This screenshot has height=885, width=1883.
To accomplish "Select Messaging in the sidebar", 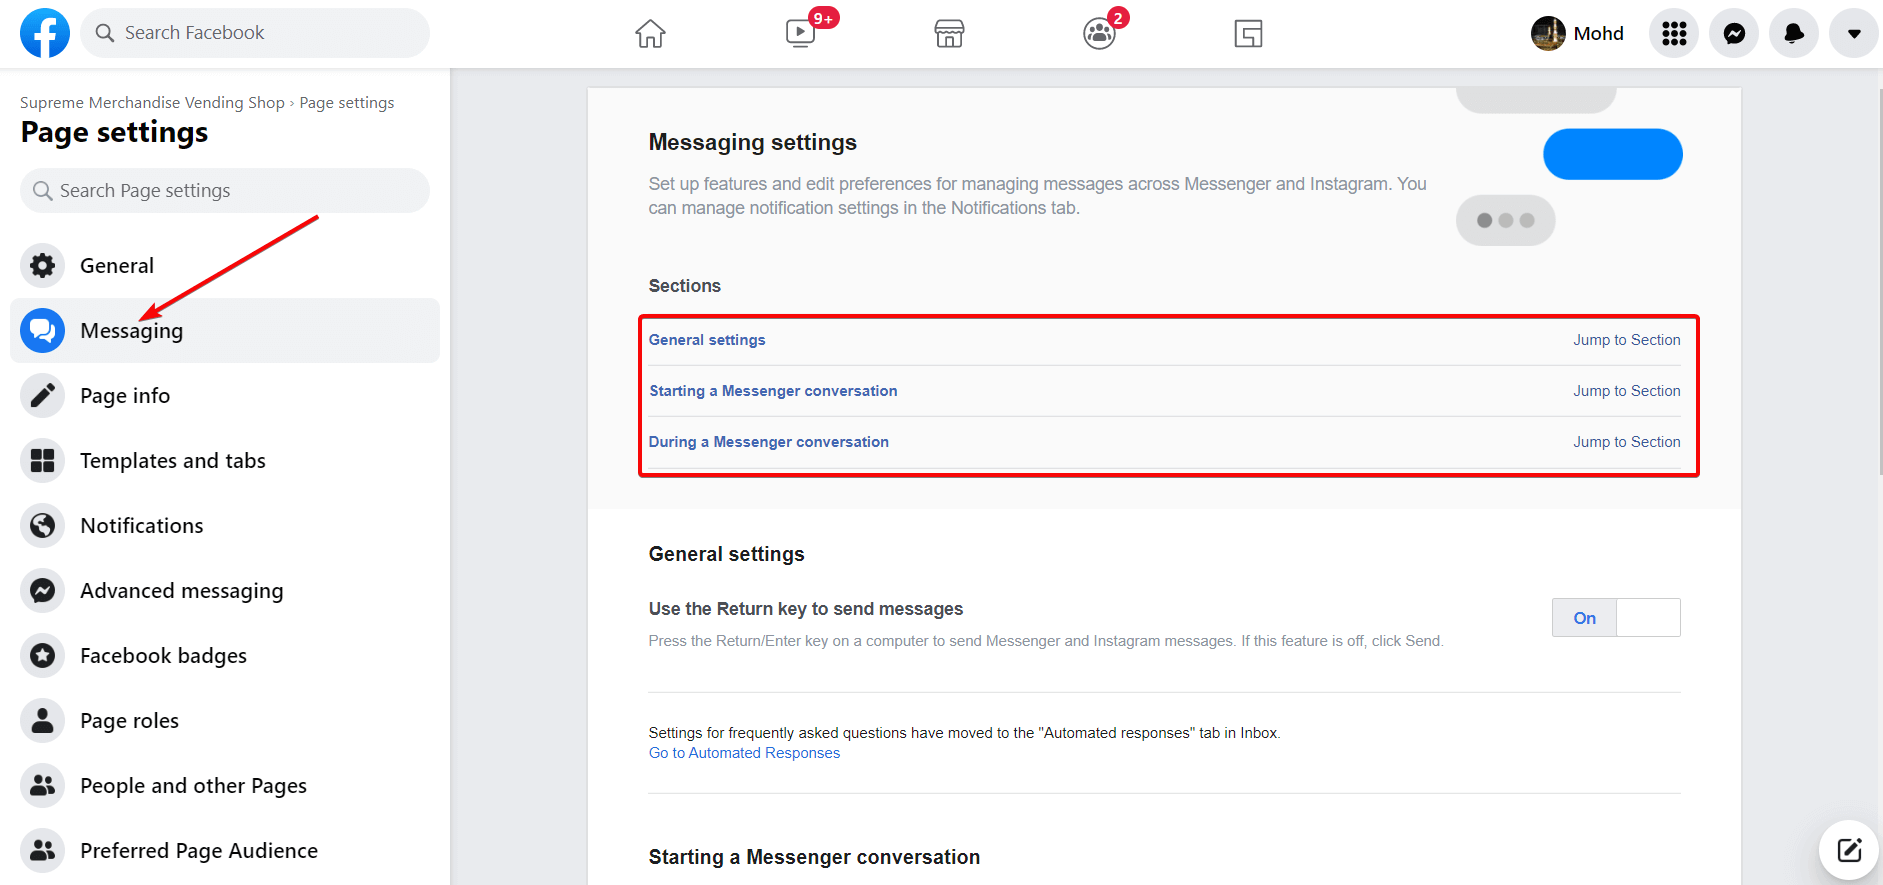I will (x=225, y=330).
